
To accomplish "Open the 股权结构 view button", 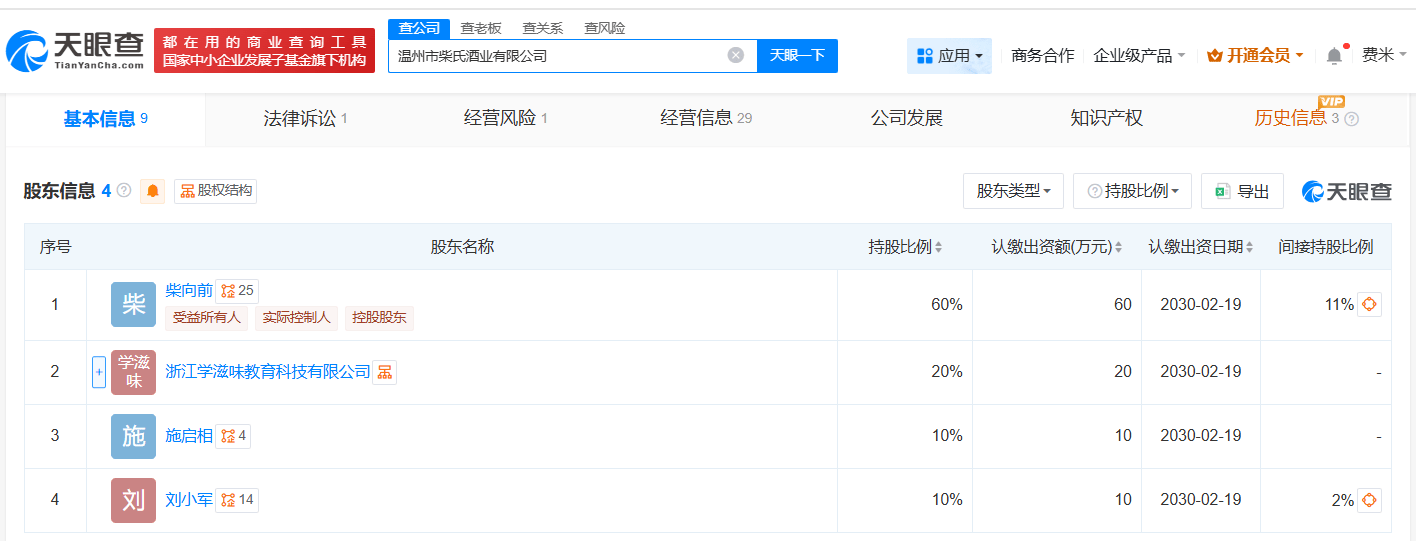I will tap(216, 191).
